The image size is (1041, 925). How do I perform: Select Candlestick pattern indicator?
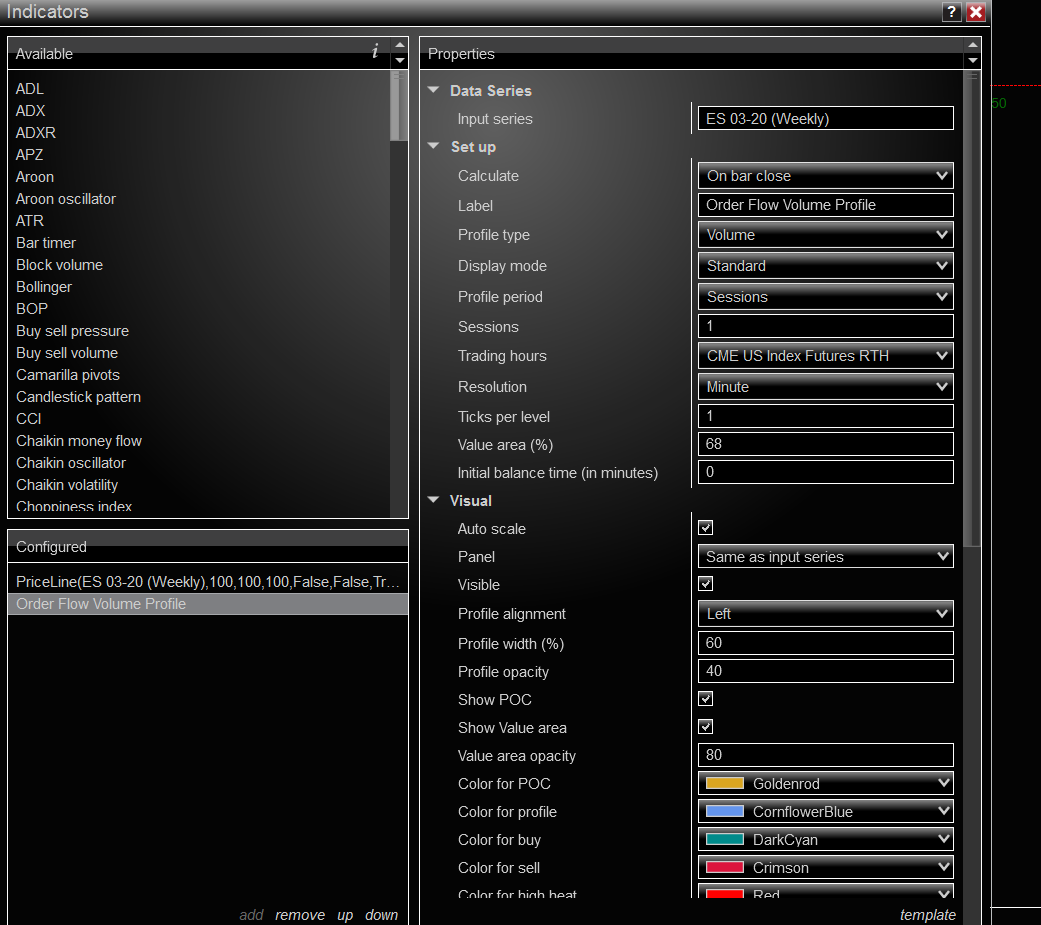[x=78, y=396]
